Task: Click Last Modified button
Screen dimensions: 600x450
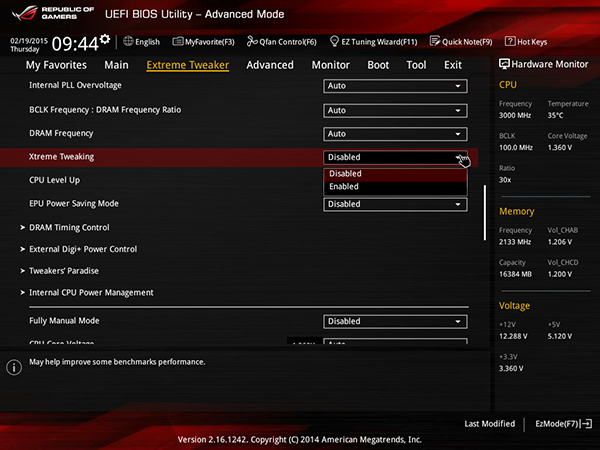Action: (x=490, y=424)
